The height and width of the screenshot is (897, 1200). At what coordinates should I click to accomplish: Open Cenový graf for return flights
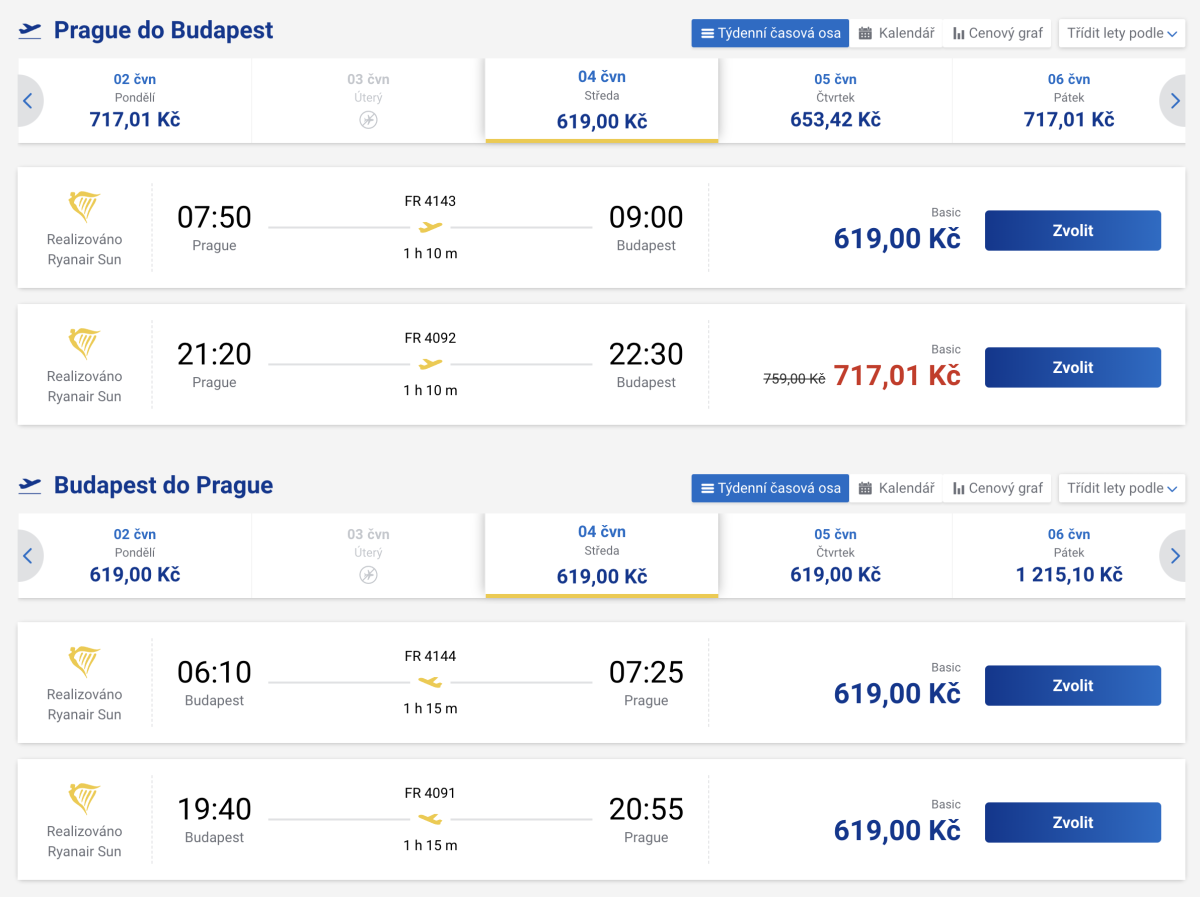tap(997, 488)
